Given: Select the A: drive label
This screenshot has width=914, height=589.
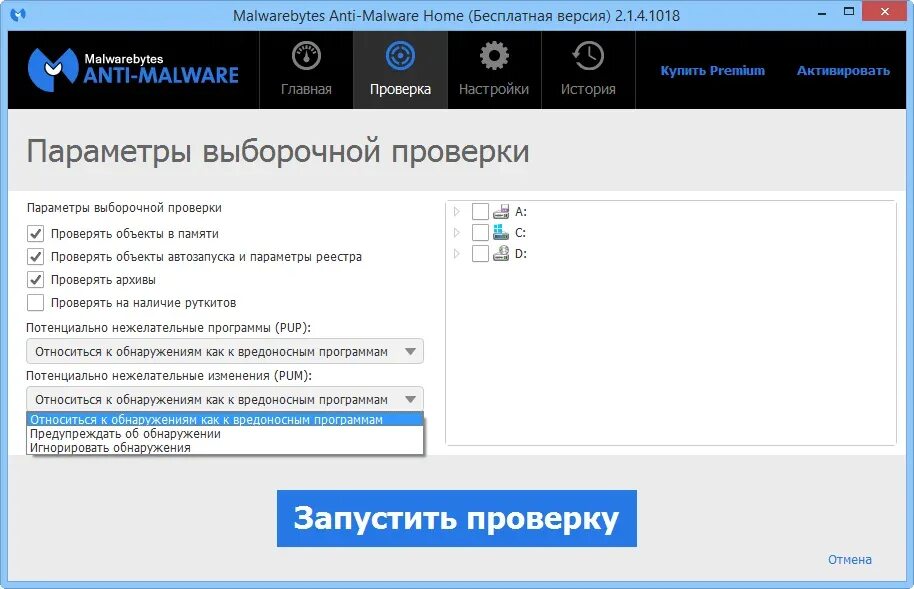Looking at the screenshot, I should coord(521,212).
